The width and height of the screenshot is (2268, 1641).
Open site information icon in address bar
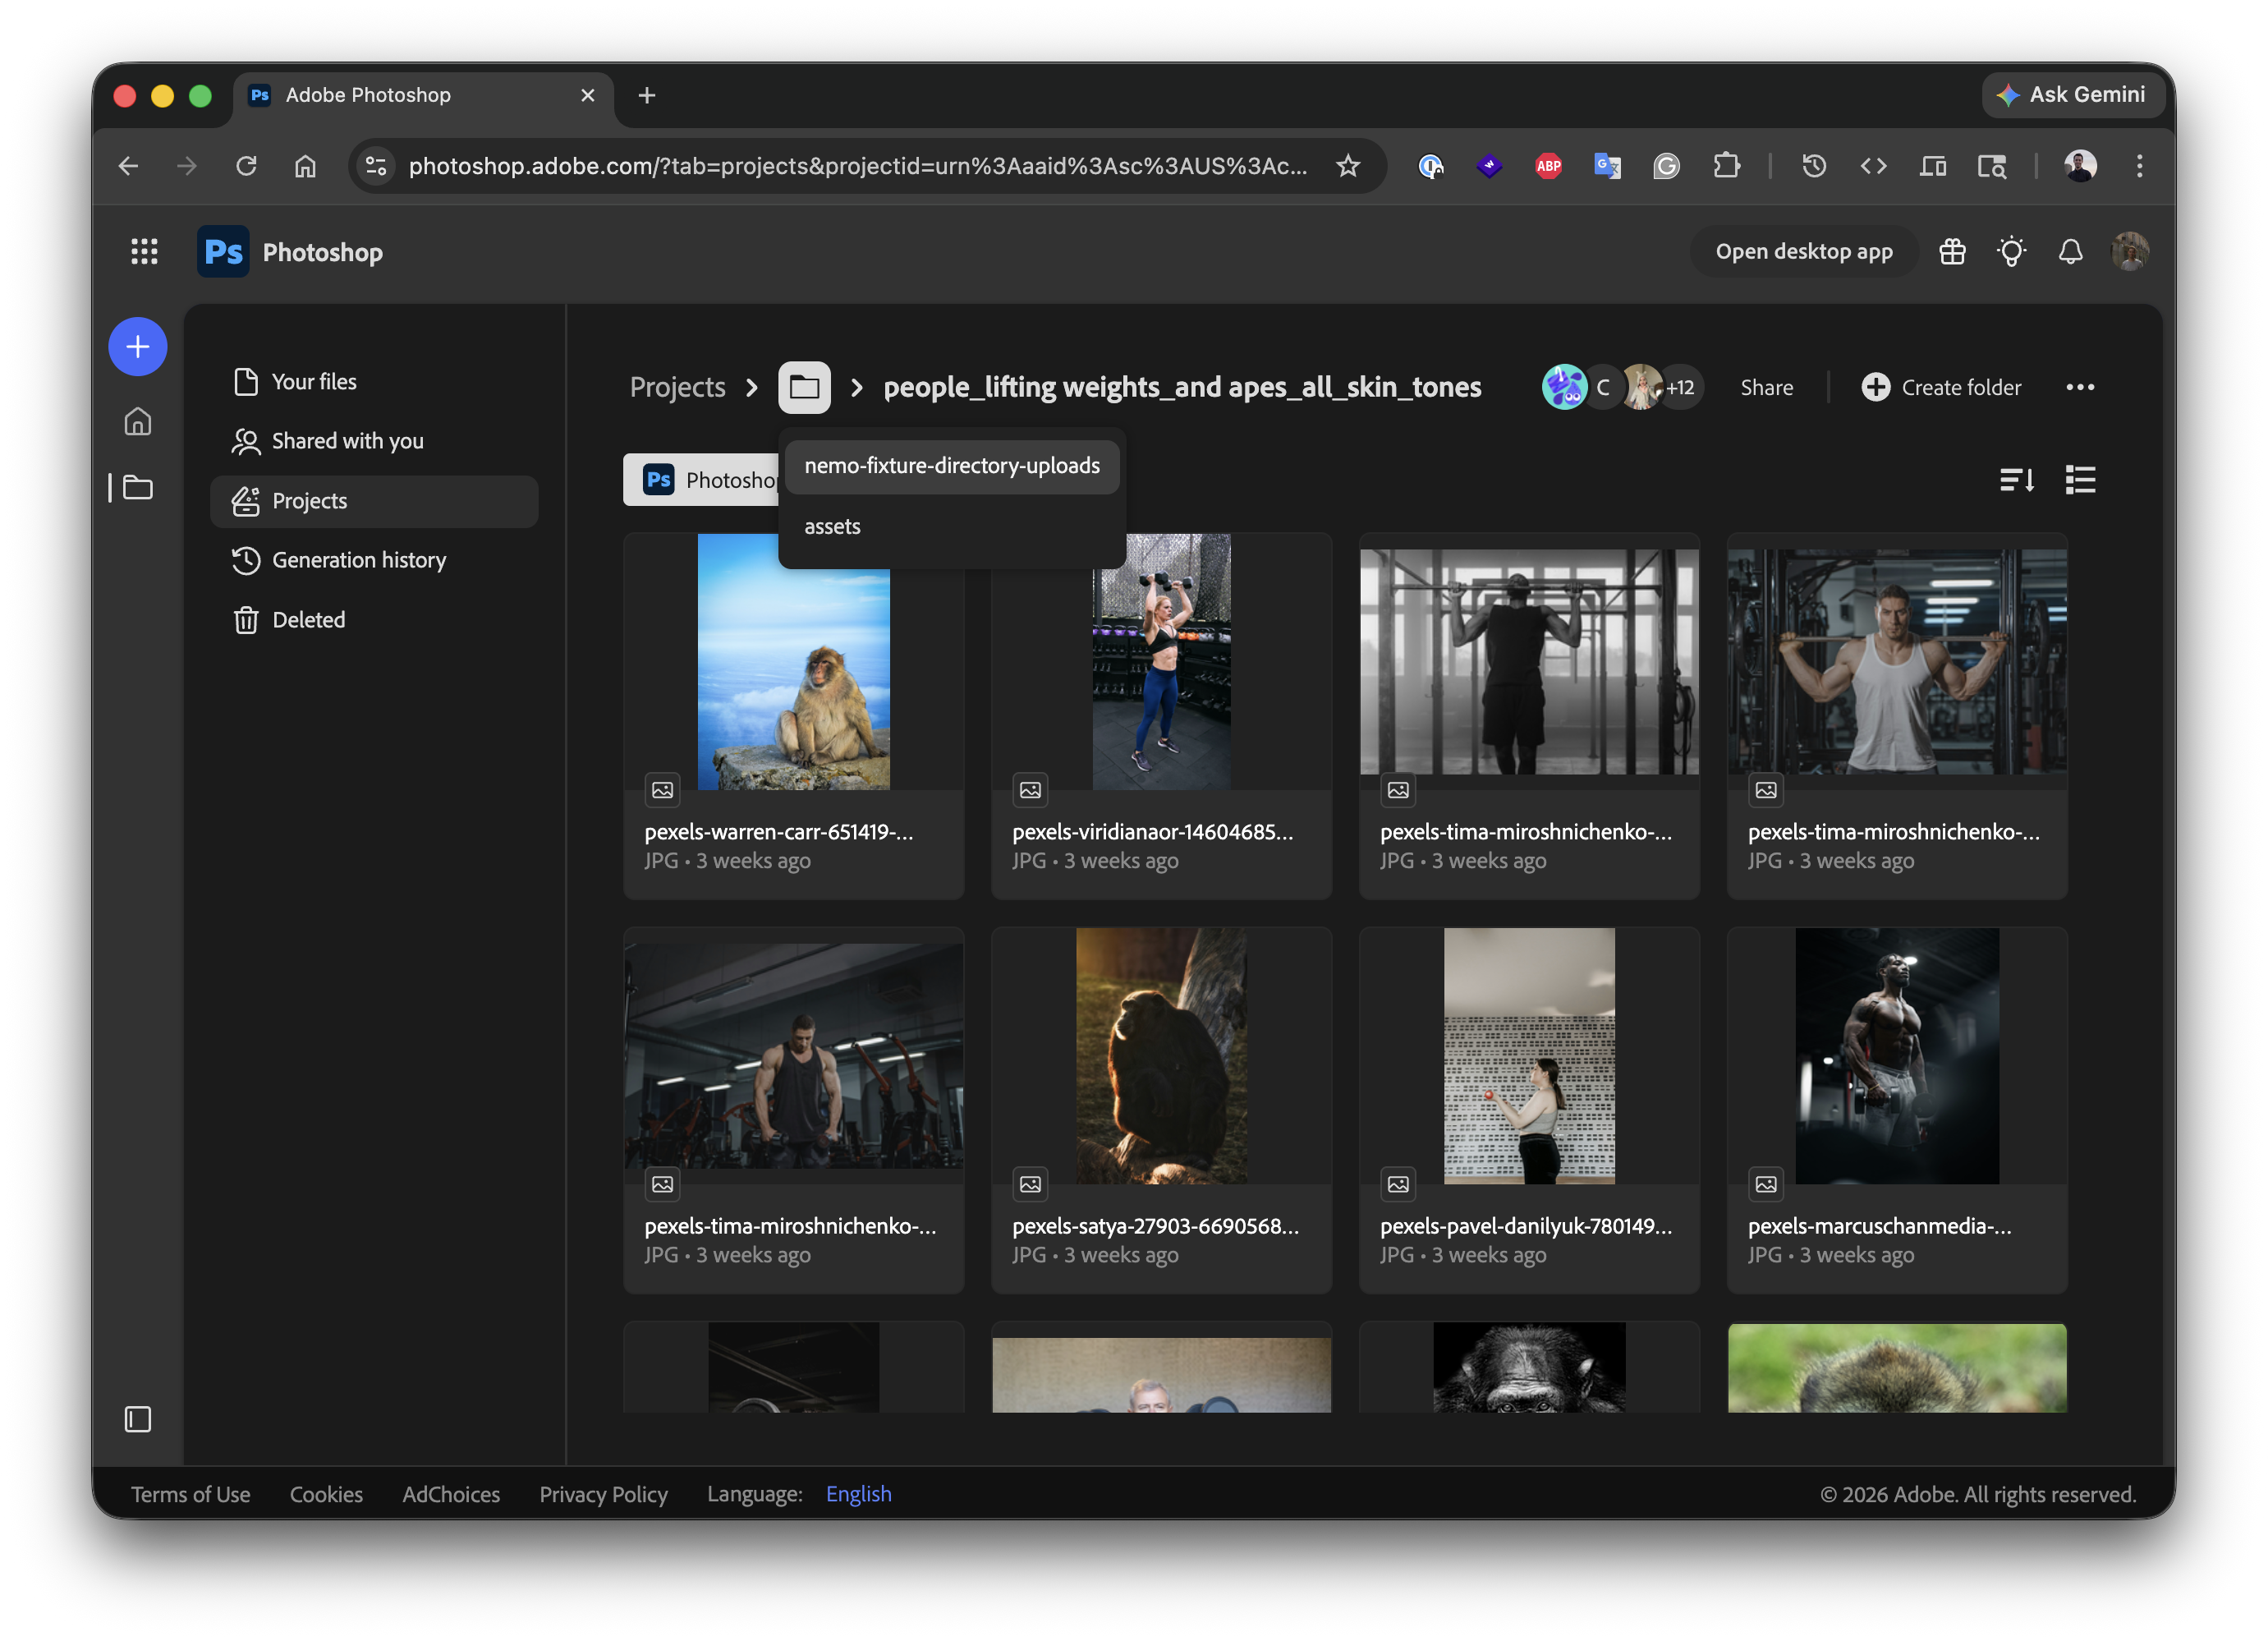(x=376, y=166)
